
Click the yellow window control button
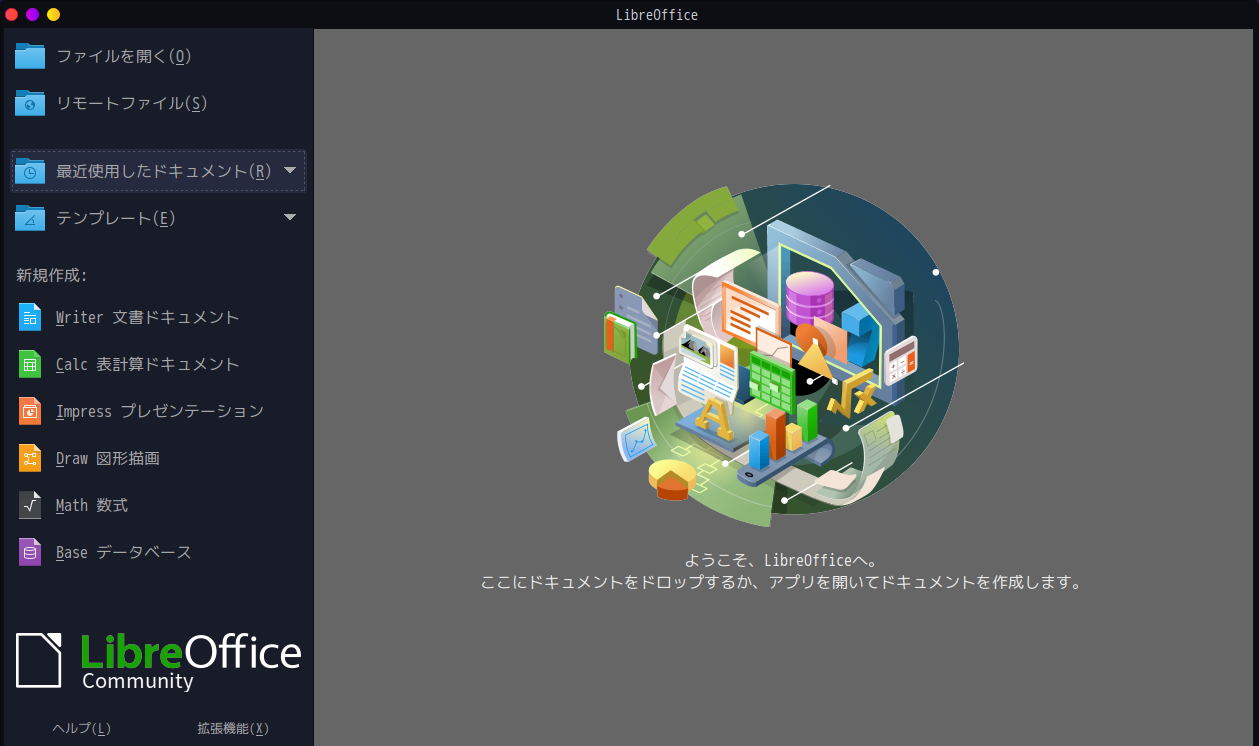[54, 14]
